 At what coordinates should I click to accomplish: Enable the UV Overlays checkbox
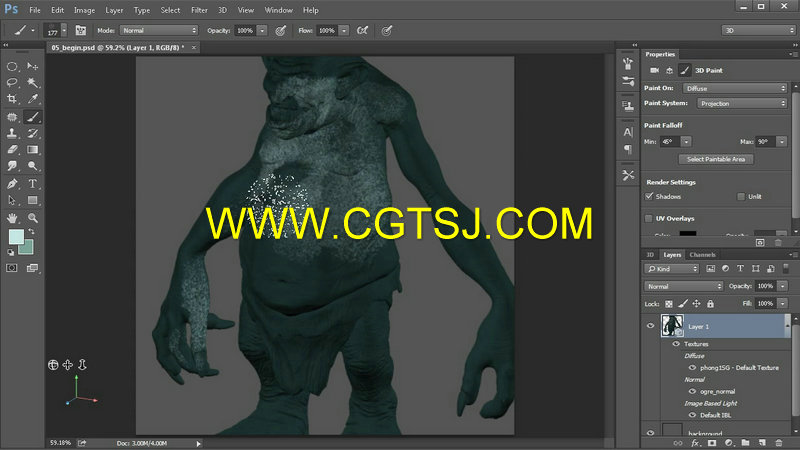648,218
